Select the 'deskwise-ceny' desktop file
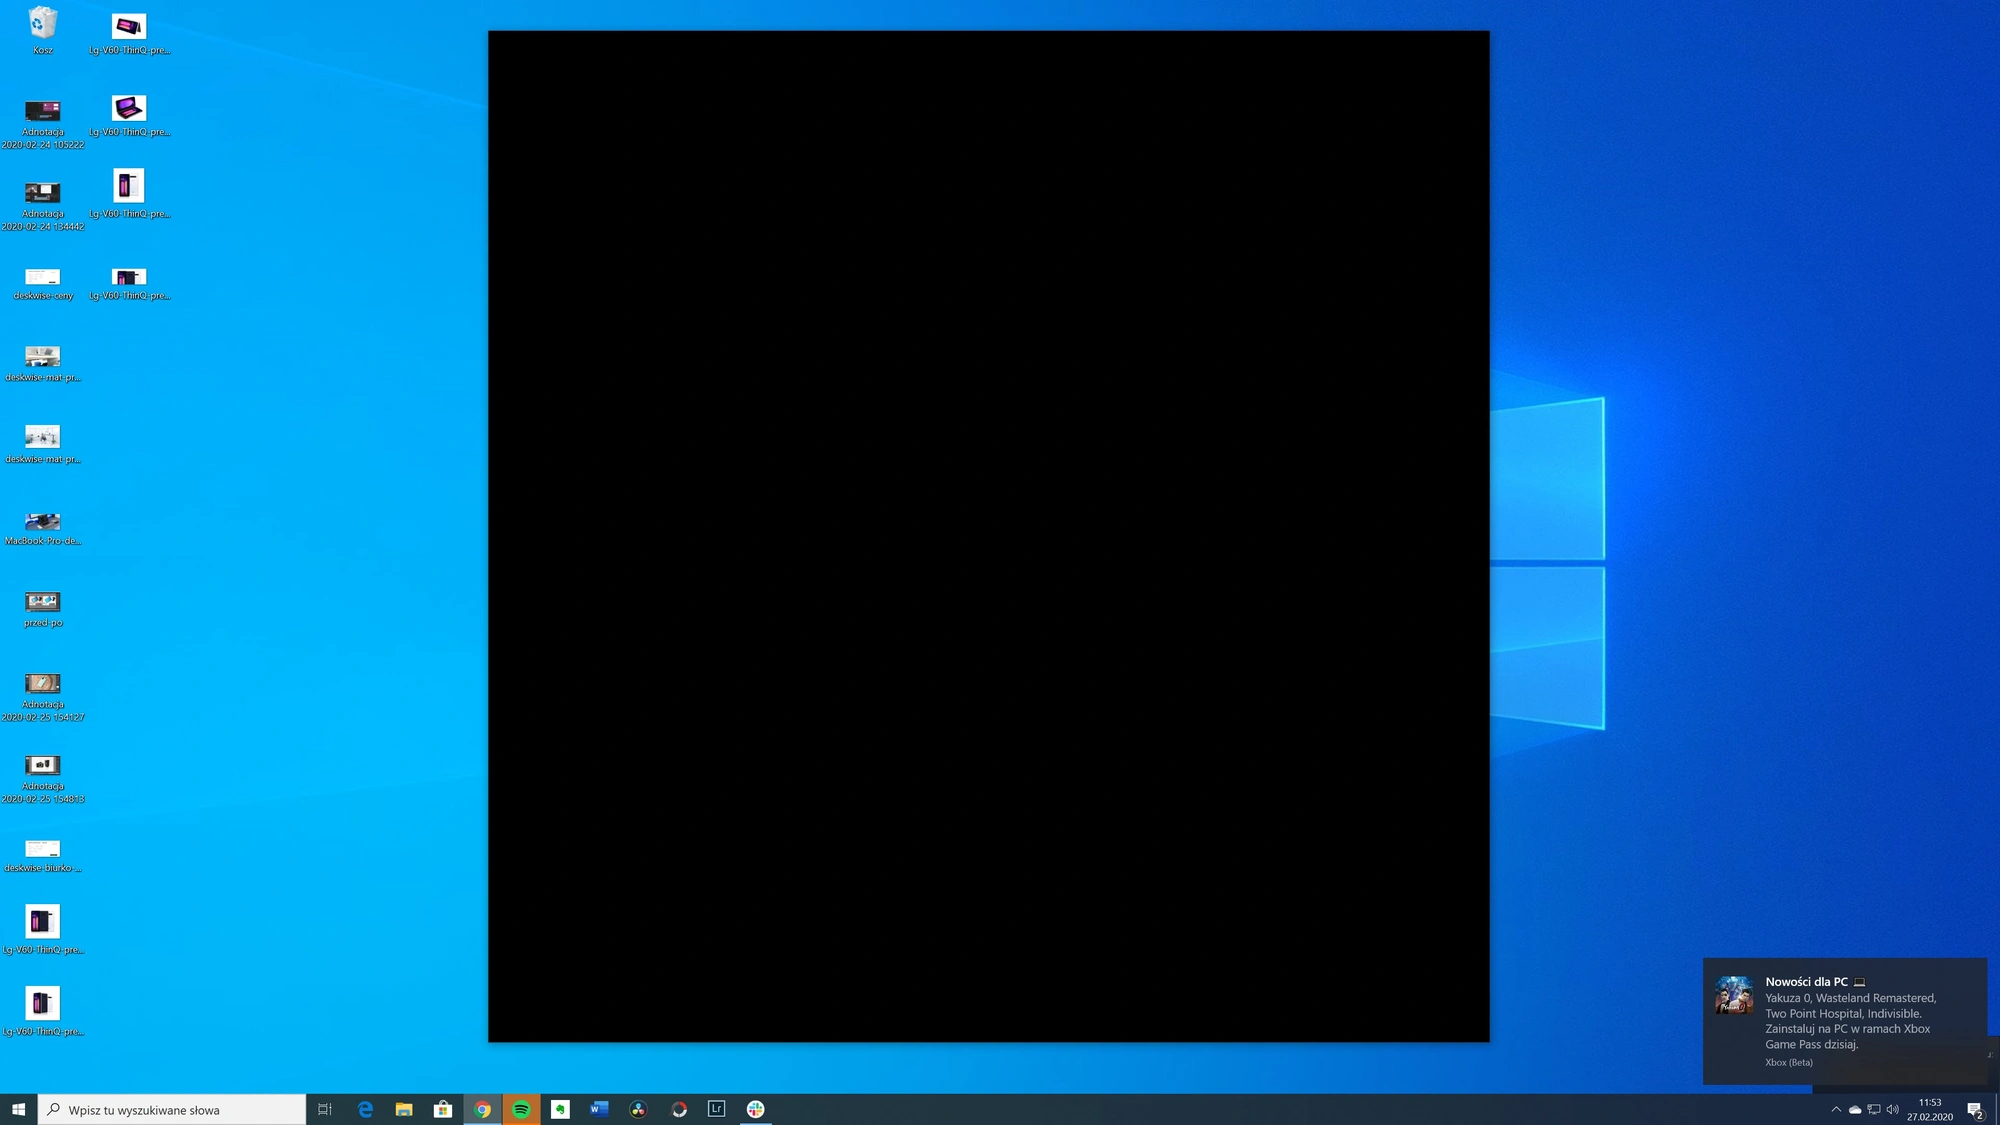This screenshot has height=1125, width=2000. coord(43,284)
